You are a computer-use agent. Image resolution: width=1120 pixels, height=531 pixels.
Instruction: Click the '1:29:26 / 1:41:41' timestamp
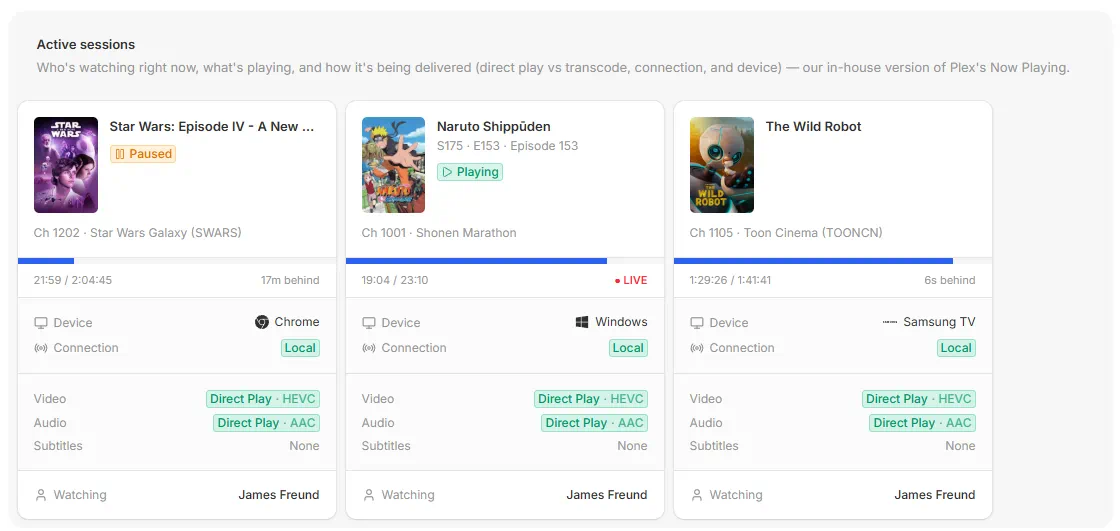[x=730, y=280]
